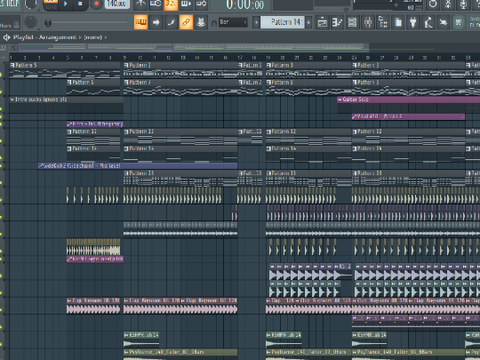The height and width of the screenshot is (360, 480).
Task: Click the rightmost full icon, second toolbar row
Action: point(459,23)
